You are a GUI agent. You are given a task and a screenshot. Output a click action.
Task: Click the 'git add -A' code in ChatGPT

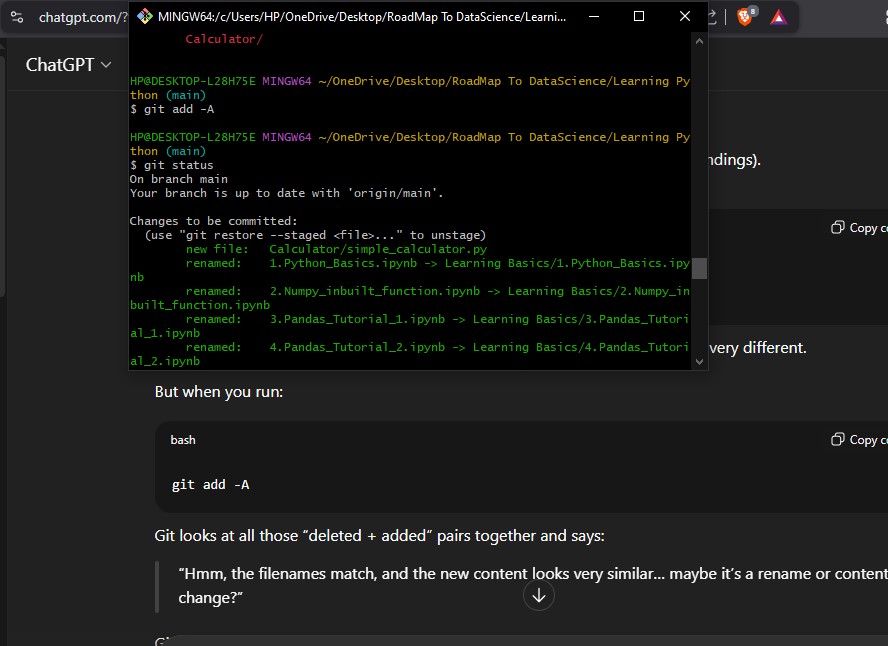coord(211,485)
